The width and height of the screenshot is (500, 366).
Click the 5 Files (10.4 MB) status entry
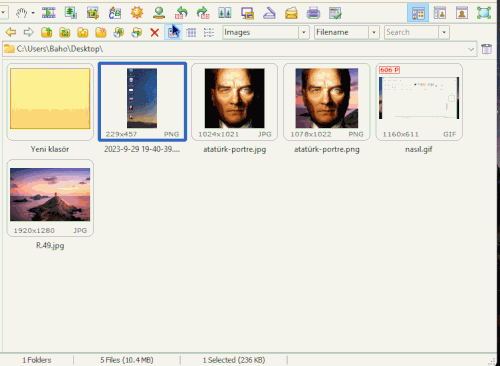pos(127,360)
